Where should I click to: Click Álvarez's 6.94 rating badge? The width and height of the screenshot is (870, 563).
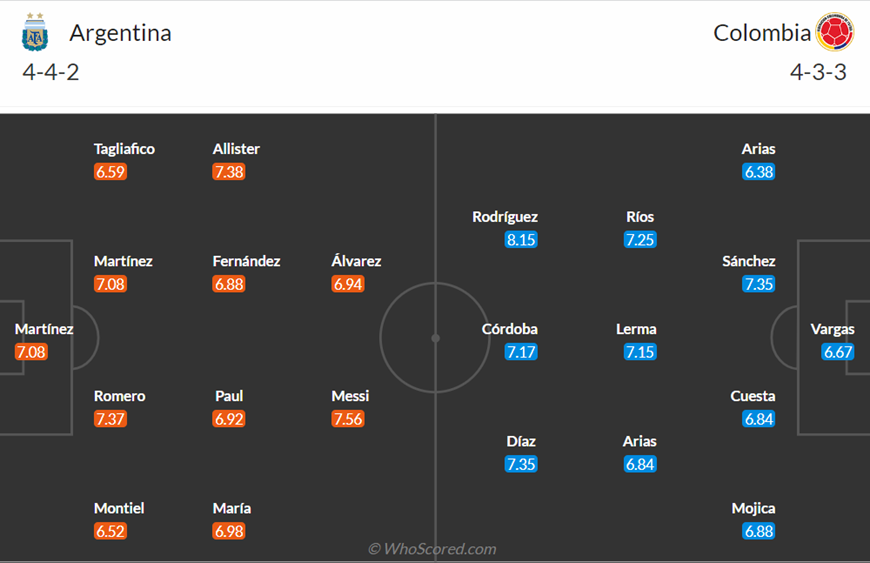click(348, 284)
